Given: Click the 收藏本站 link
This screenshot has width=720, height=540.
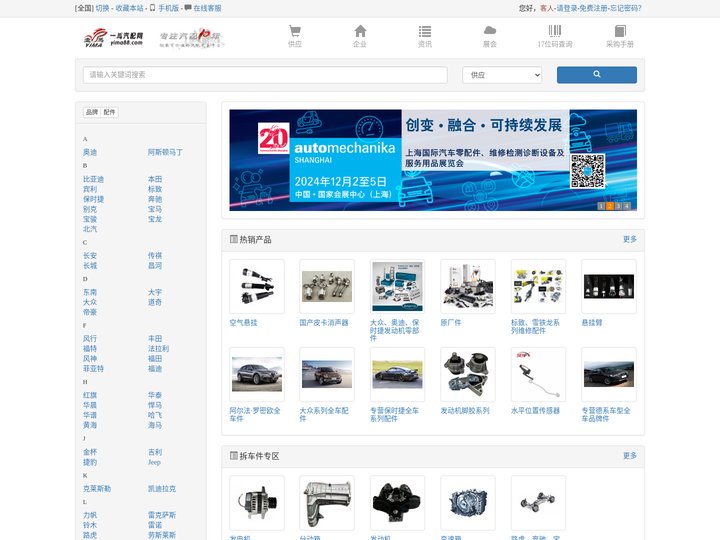Looking at the screenshot, I should point(129,8).
